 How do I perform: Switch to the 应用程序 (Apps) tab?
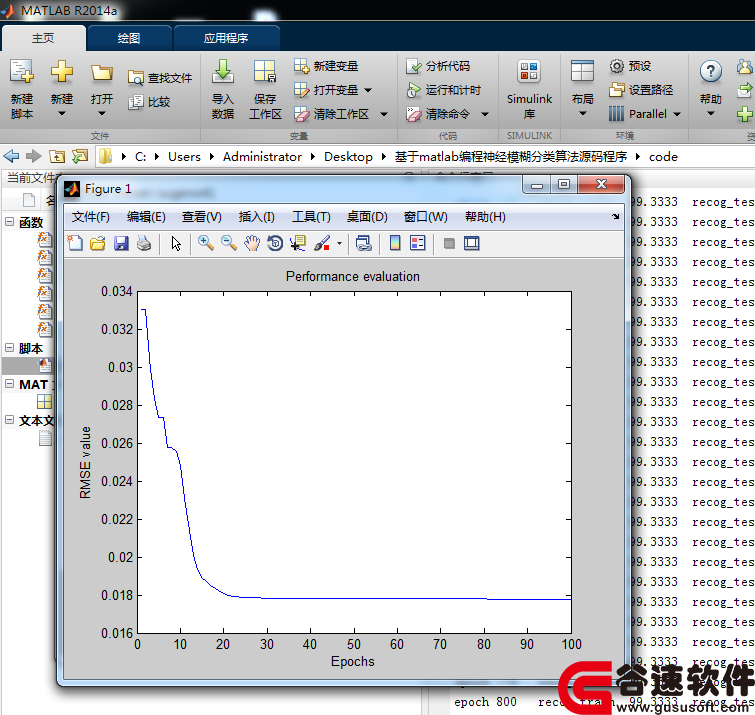click(226, 38)
